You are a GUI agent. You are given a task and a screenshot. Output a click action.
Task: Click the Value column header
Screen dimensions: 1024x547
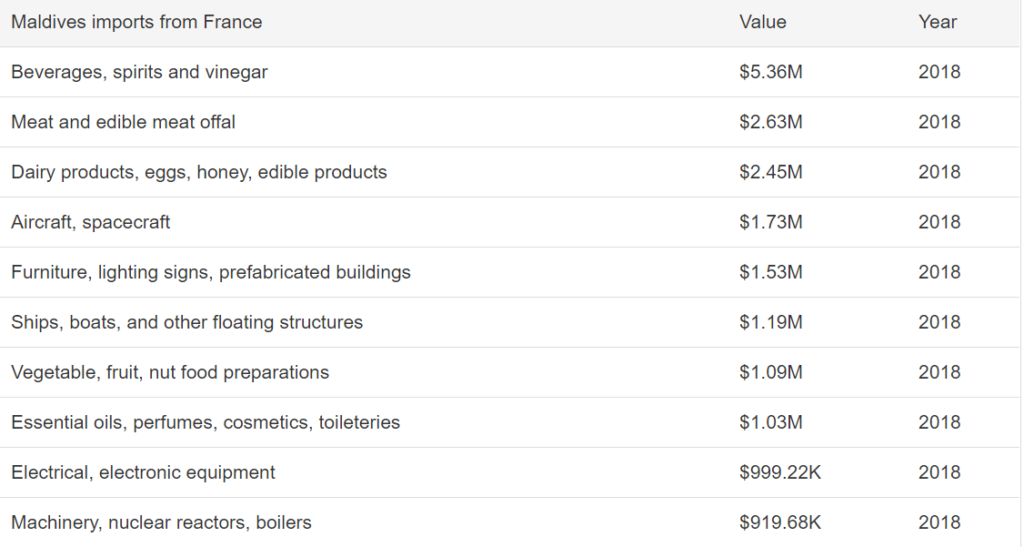tap(762, 22)
